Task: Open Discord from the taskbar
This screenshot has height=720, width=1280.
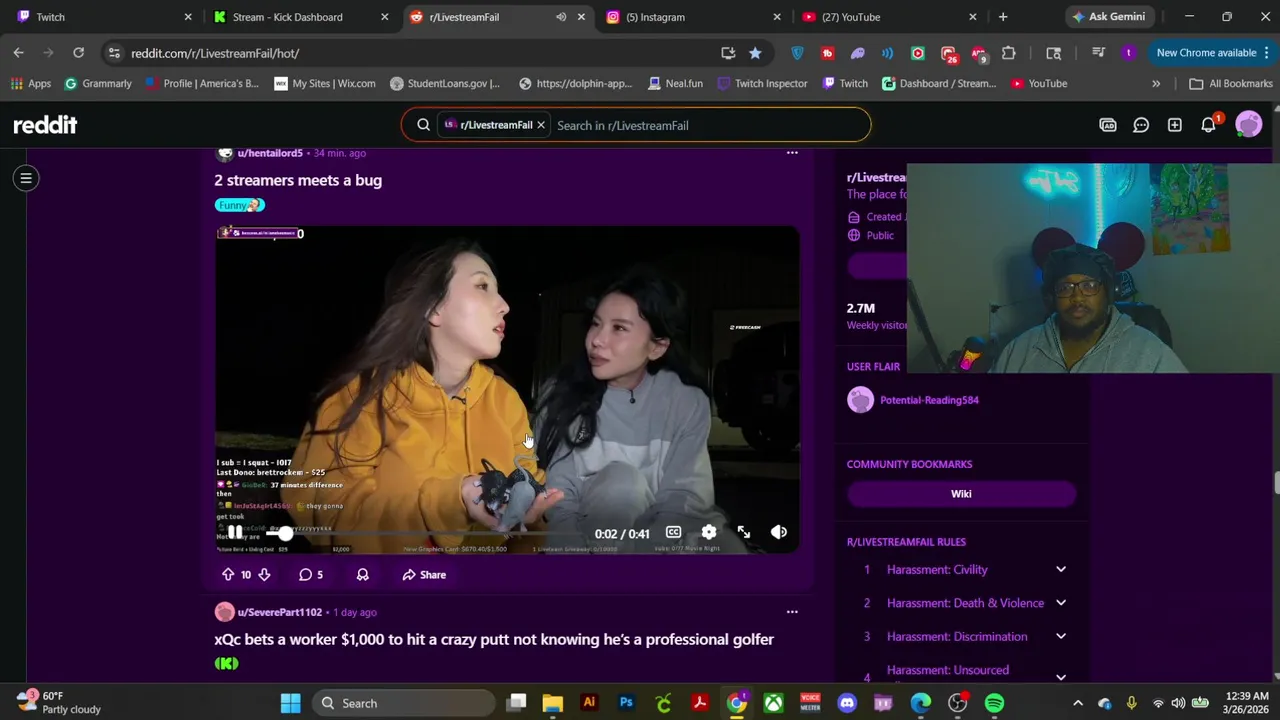Action: (847, 703)
